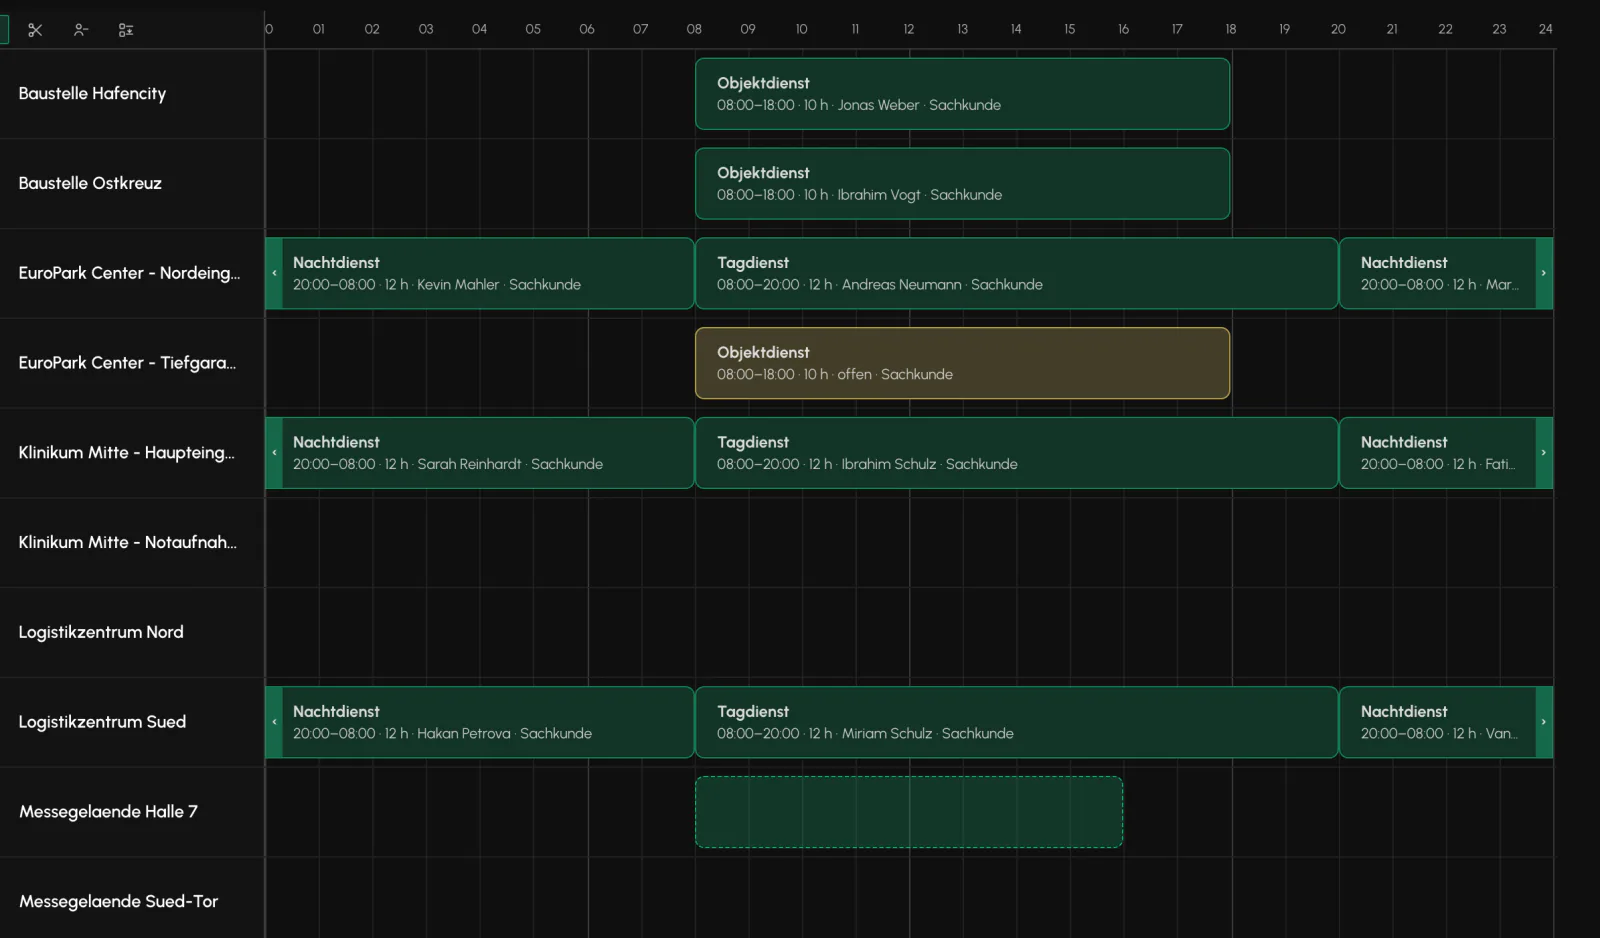Select the Logistikzentrum Sued row label
The height and width of the screenshot is (938, 1600).
[x=102, y=722]
